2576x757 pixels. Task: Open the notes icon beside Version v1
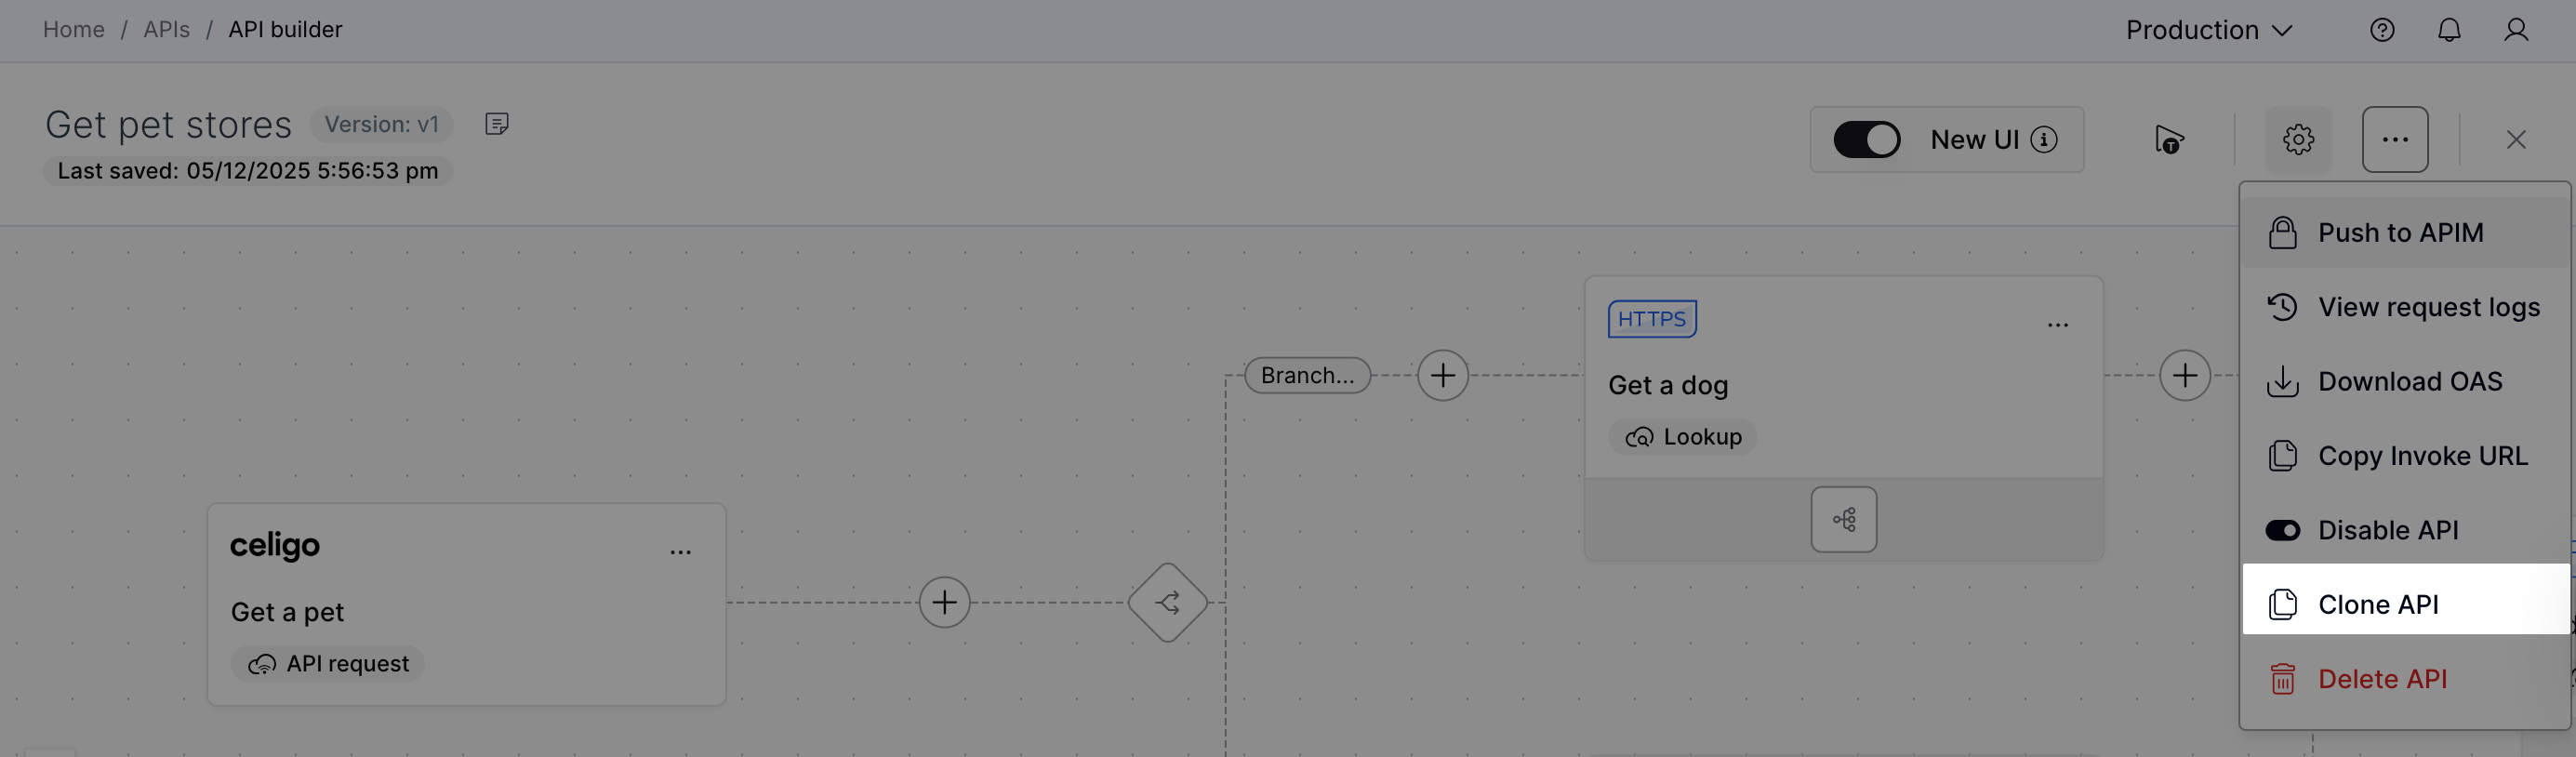coord(497,123)
